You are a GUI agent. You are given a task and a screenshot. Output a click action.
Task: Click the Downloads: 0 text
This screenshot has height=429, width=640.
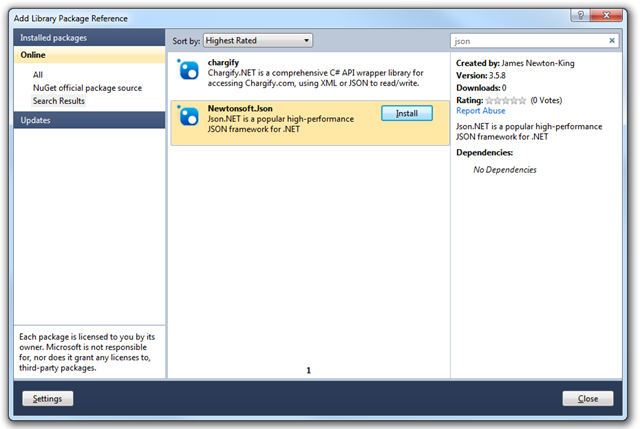481,88
